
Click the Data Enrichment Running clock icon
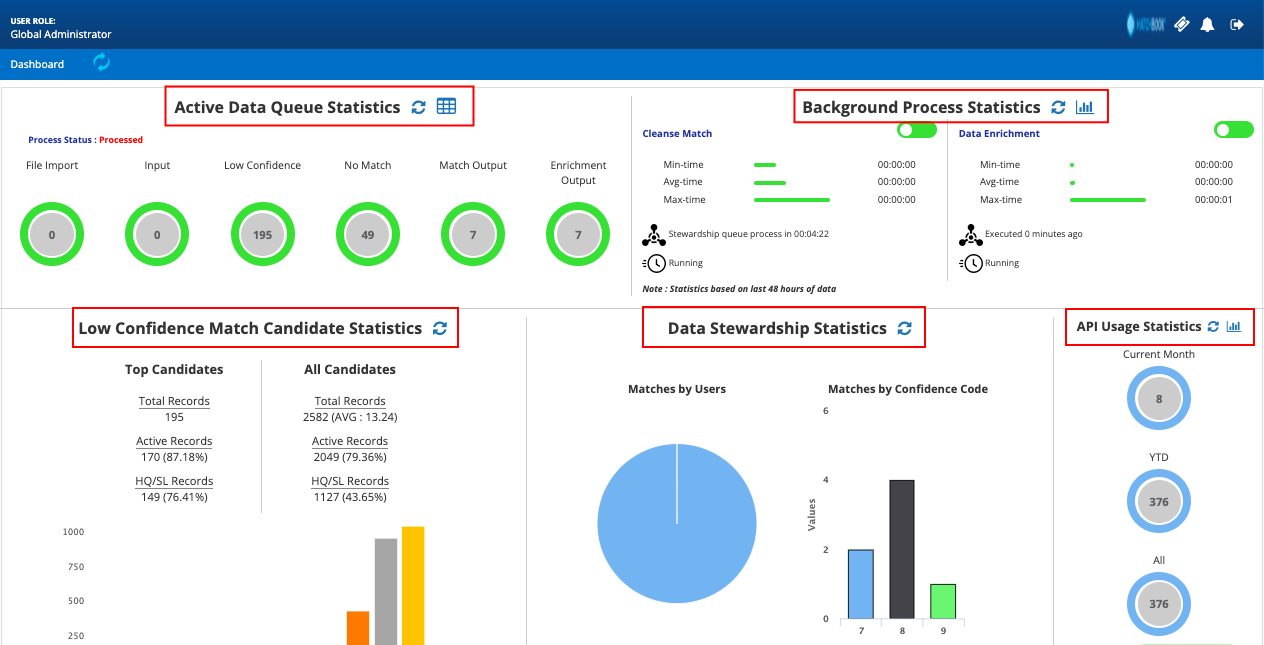click(970, 263)
